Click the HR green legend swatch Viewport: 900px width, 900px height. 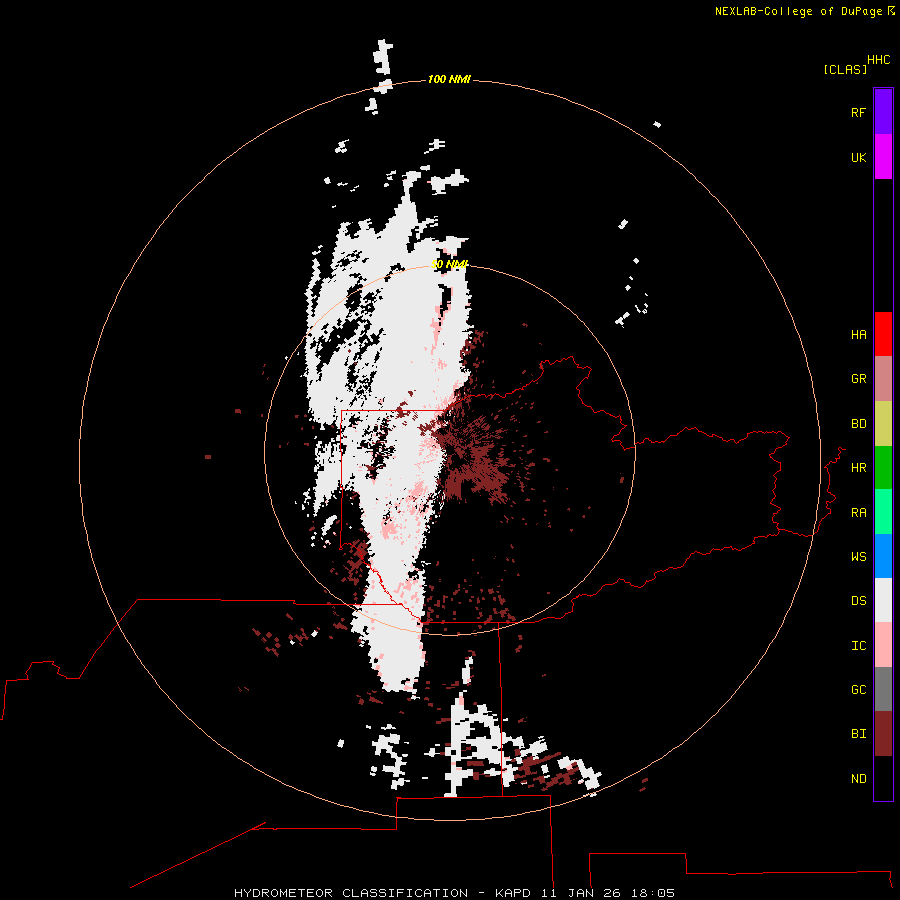[883, 468]
